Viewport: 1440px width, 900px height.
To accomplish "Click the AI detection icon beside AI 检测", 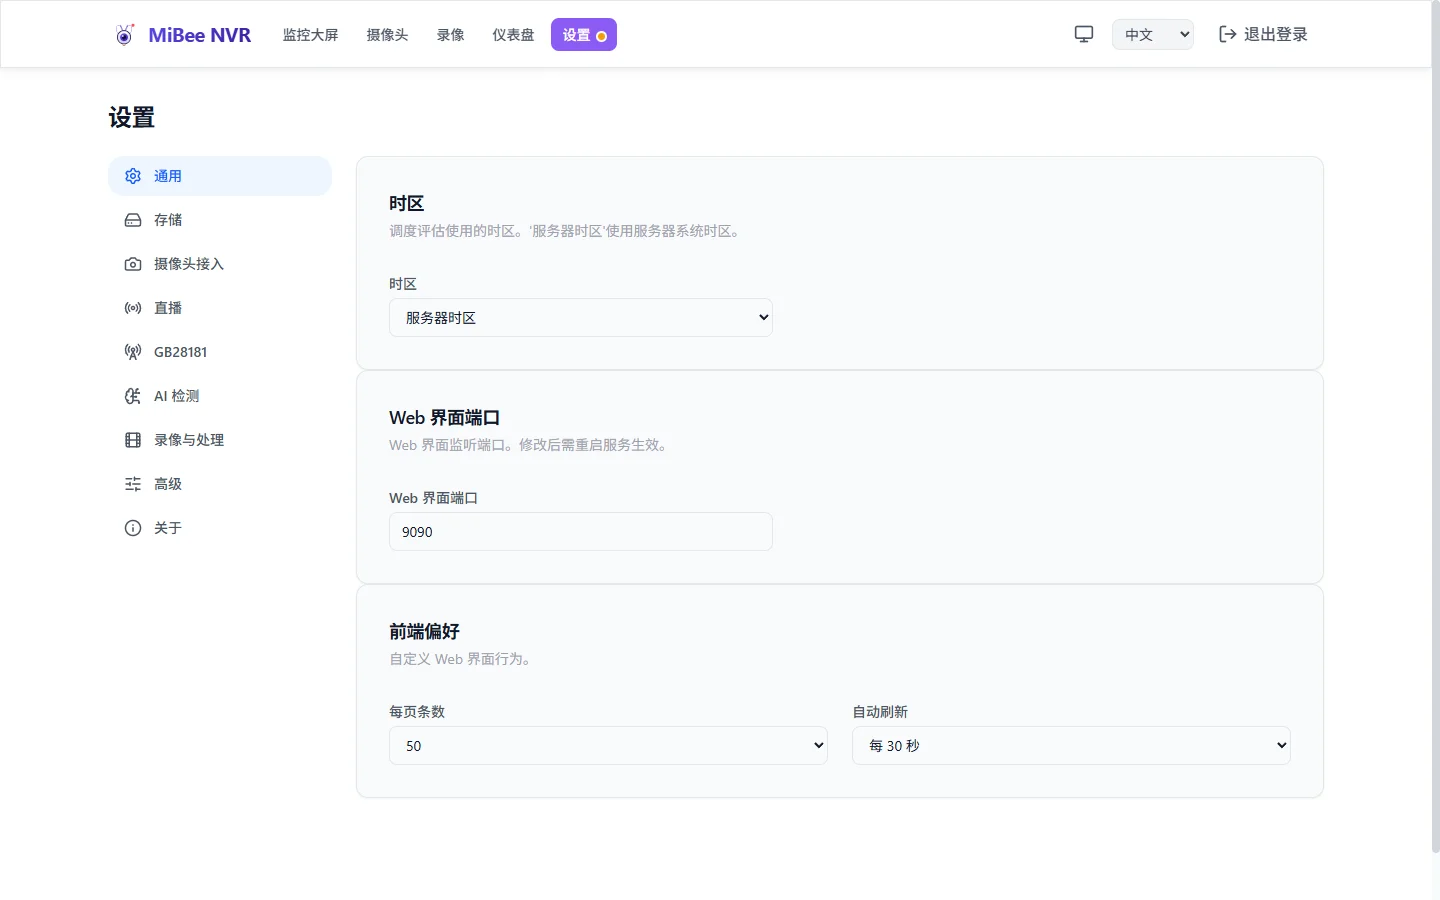I will 133,396.
